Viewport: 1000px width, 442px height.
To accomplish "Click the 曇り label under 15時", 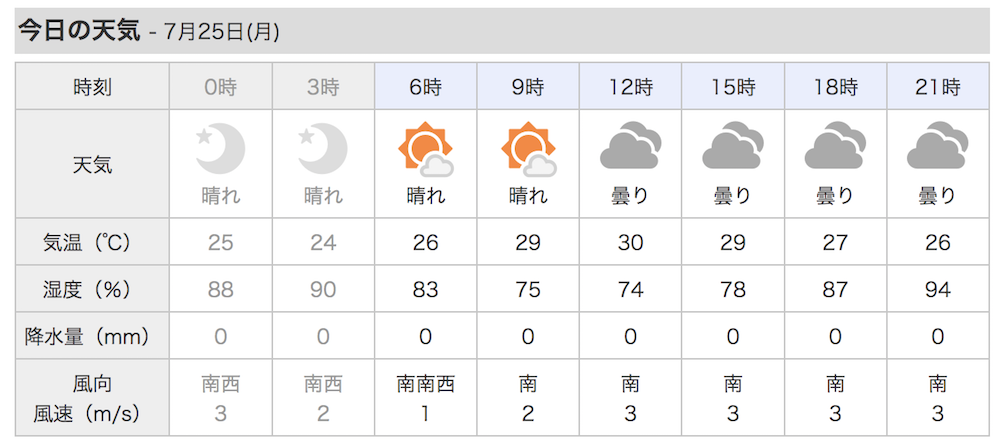I will [x=733, y=196].
